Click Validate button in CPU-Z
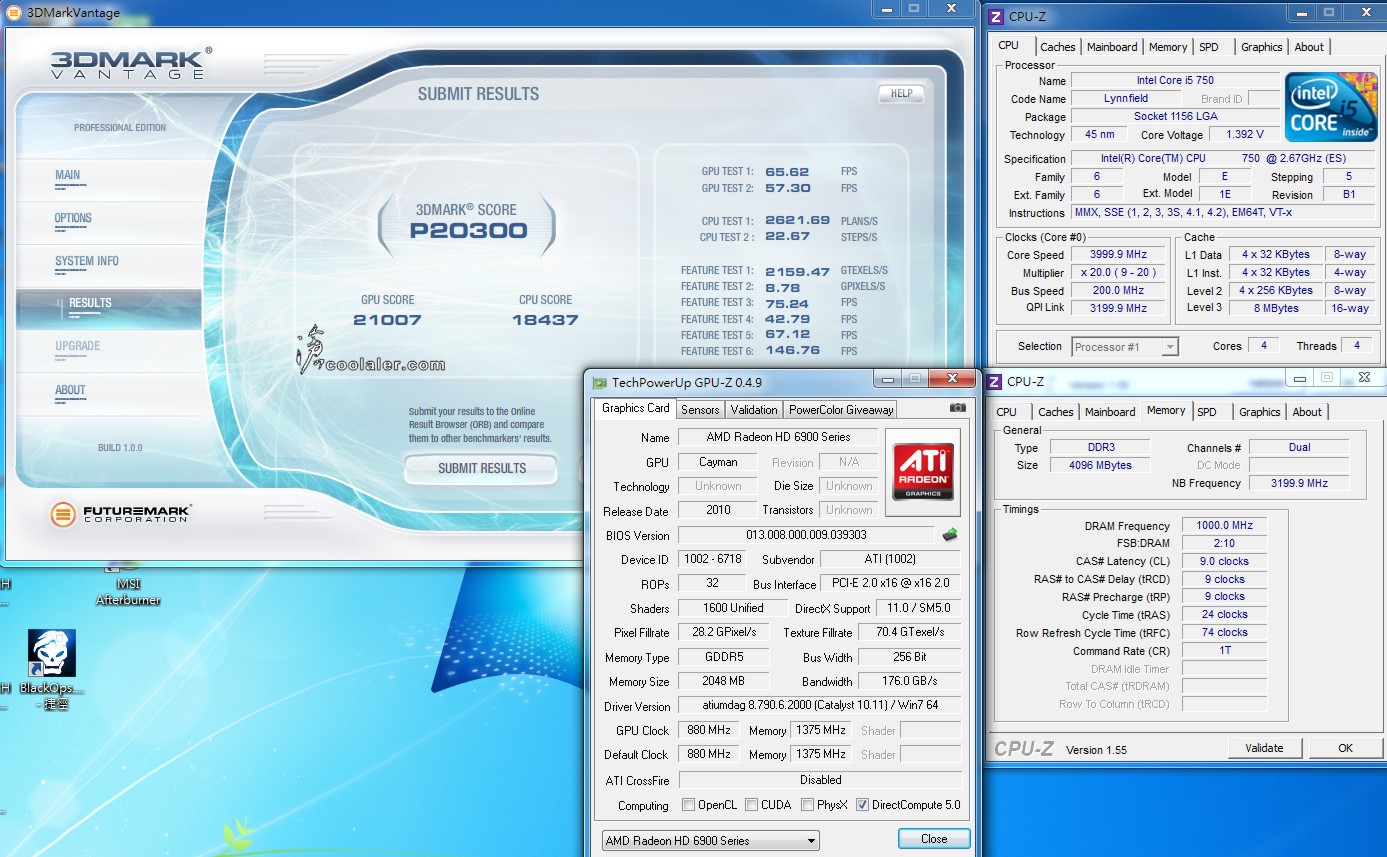Screen dimensions: 1387x857 (1264, 748)
